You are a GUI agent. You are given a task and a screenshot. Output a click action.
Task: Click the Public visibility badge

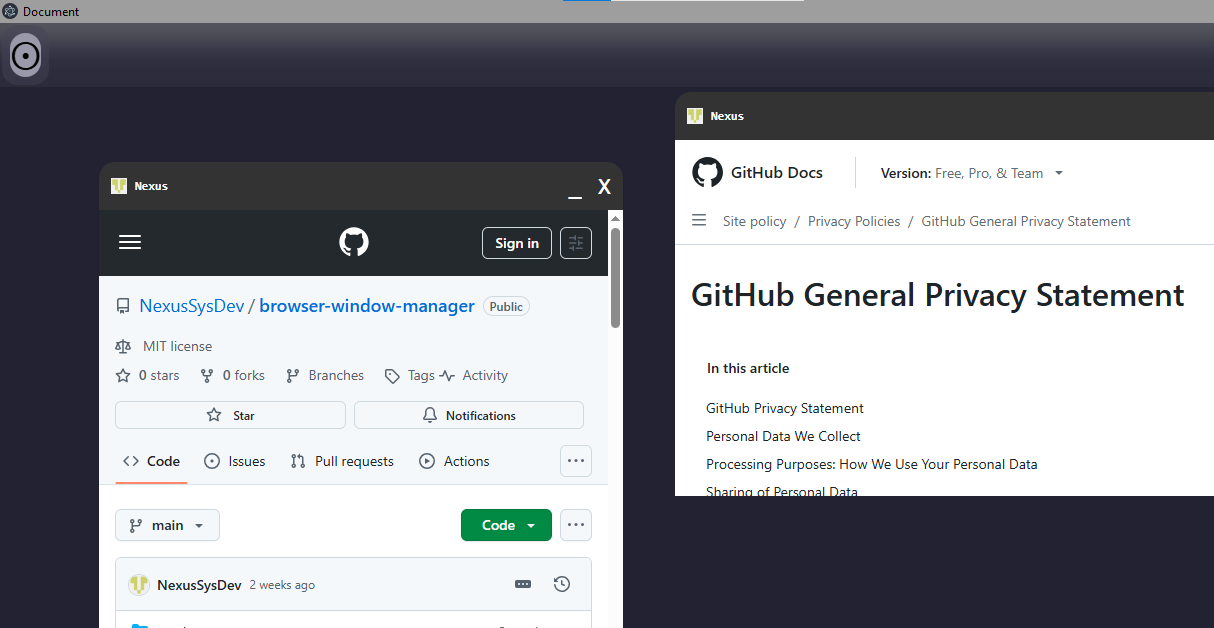[x=506, y=306]
